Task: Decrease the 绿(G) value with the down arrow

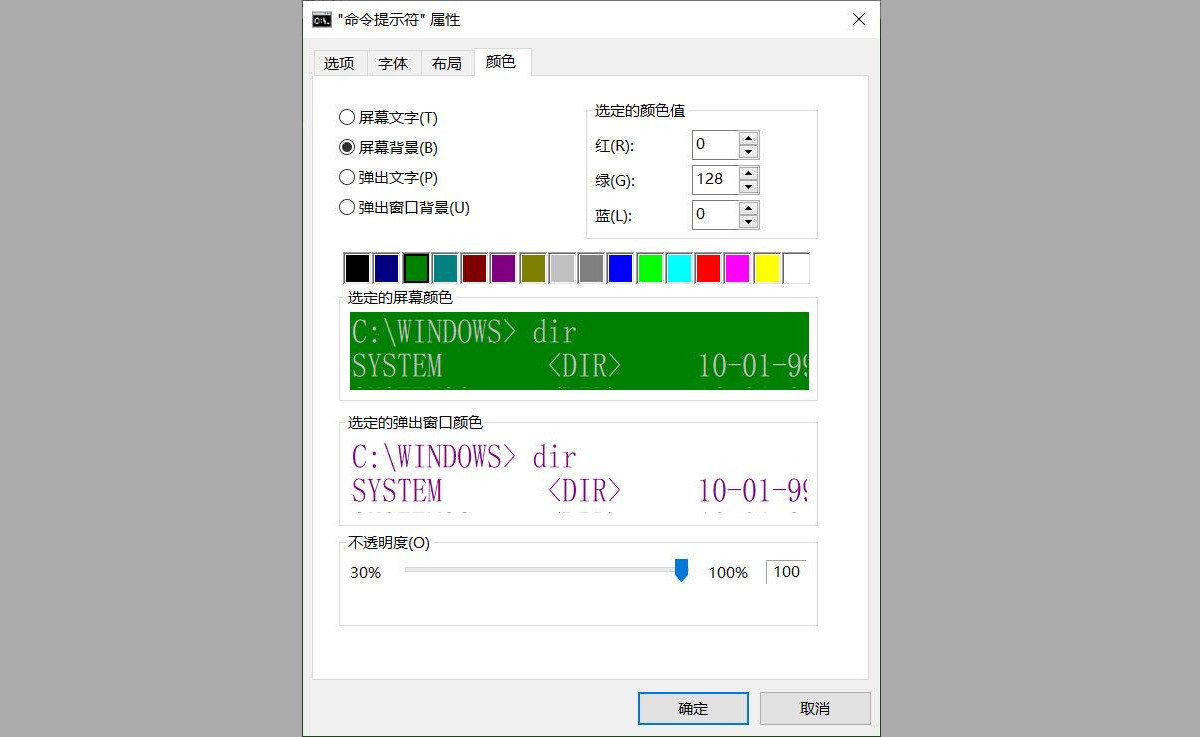Action: point(750,186)
